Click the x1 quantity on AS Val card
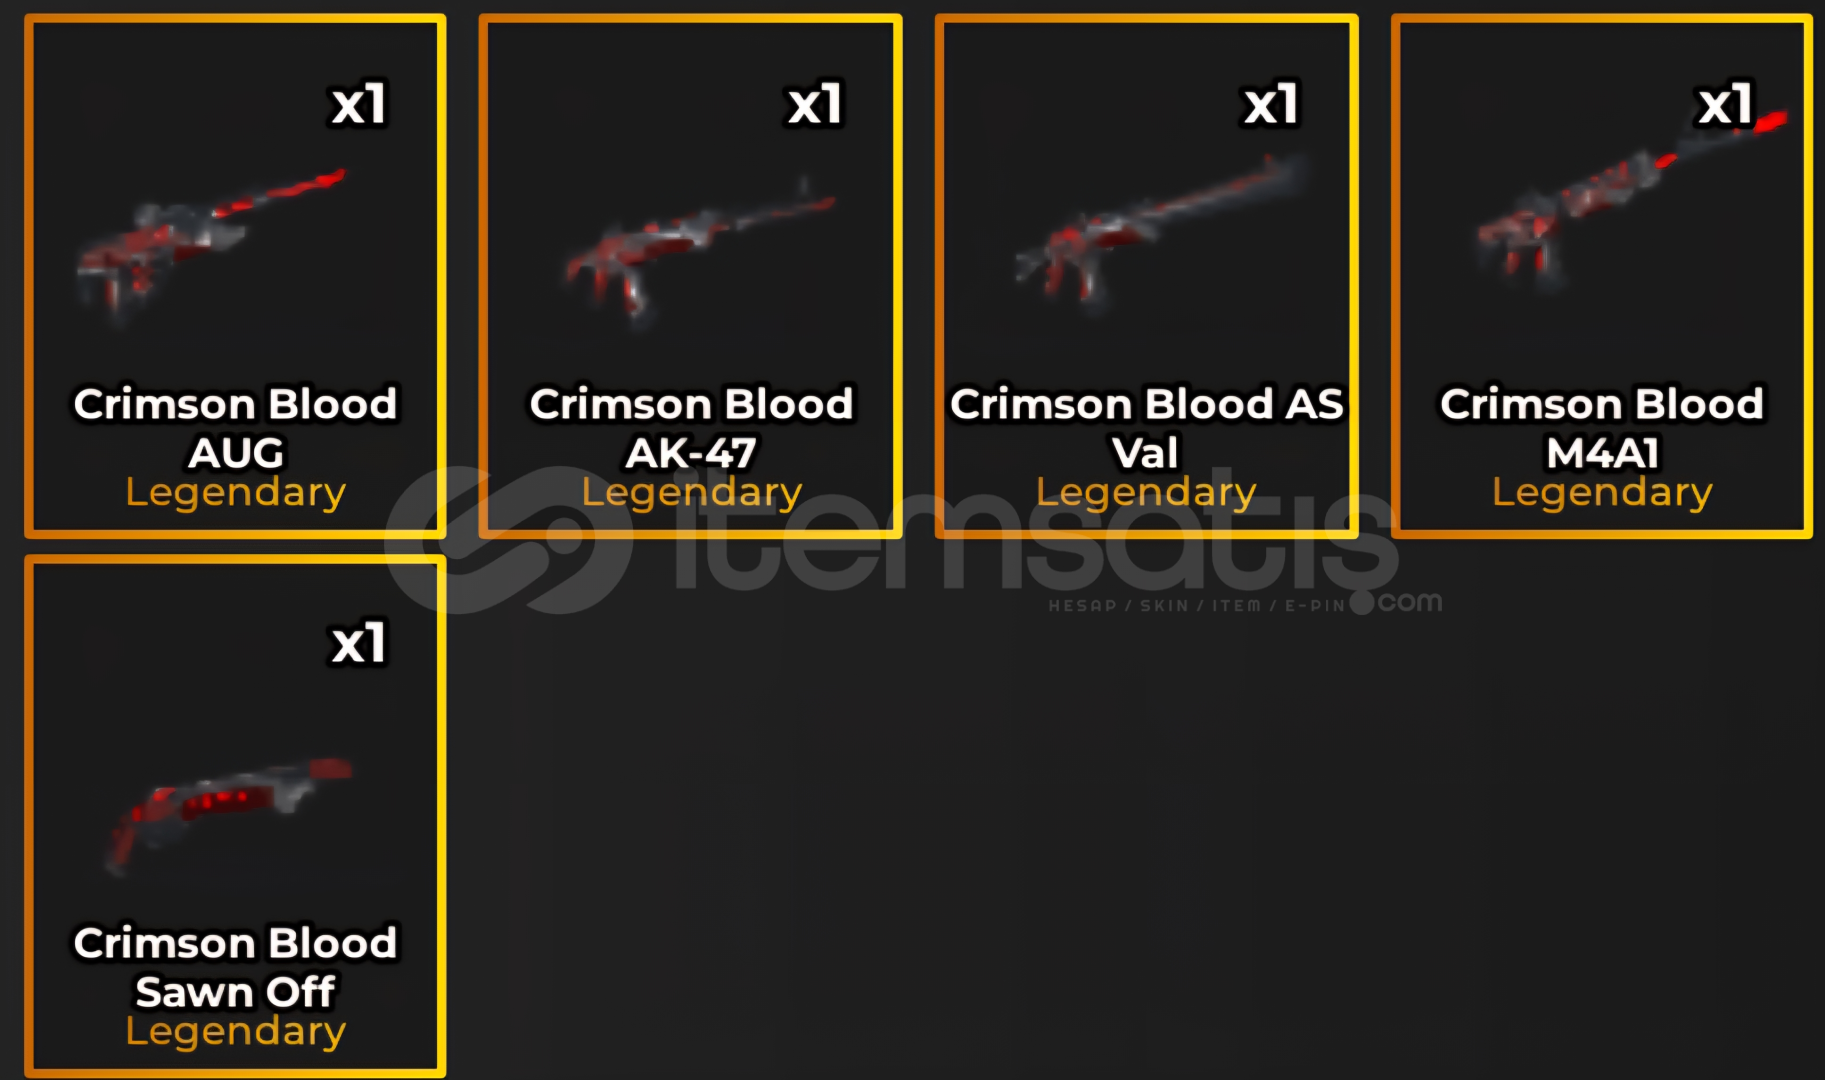The height and width of the screenshot is (1080, 1825). (x=1271, y=105)
